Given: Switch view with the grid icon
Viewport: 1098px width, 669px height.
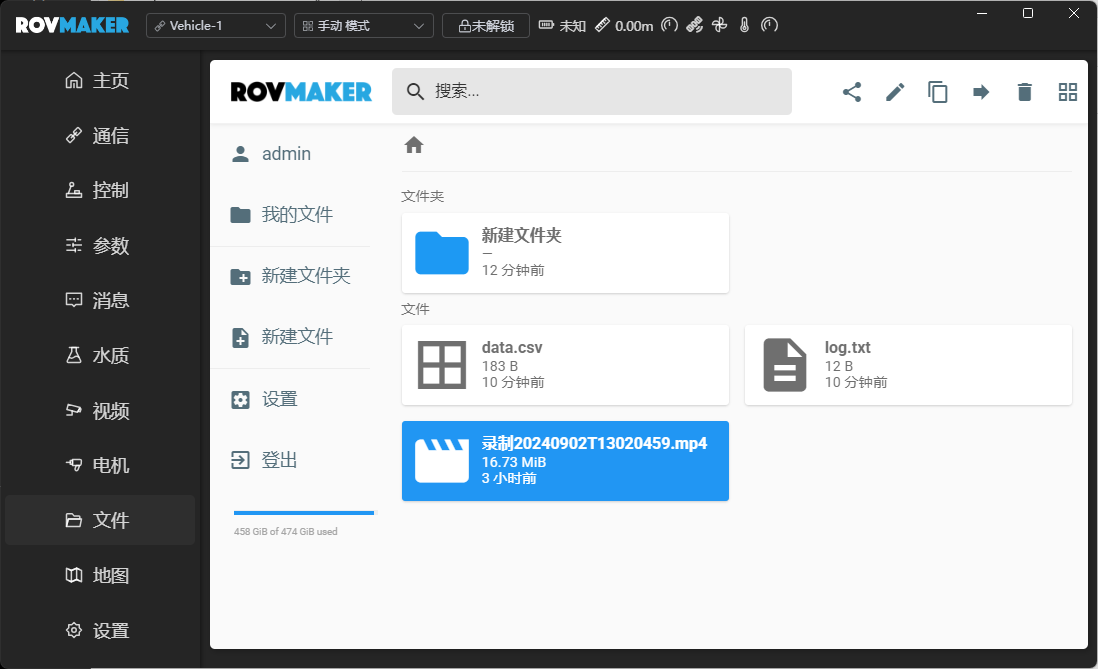Looking at the screenshot, I should [x=1067, y=92].
